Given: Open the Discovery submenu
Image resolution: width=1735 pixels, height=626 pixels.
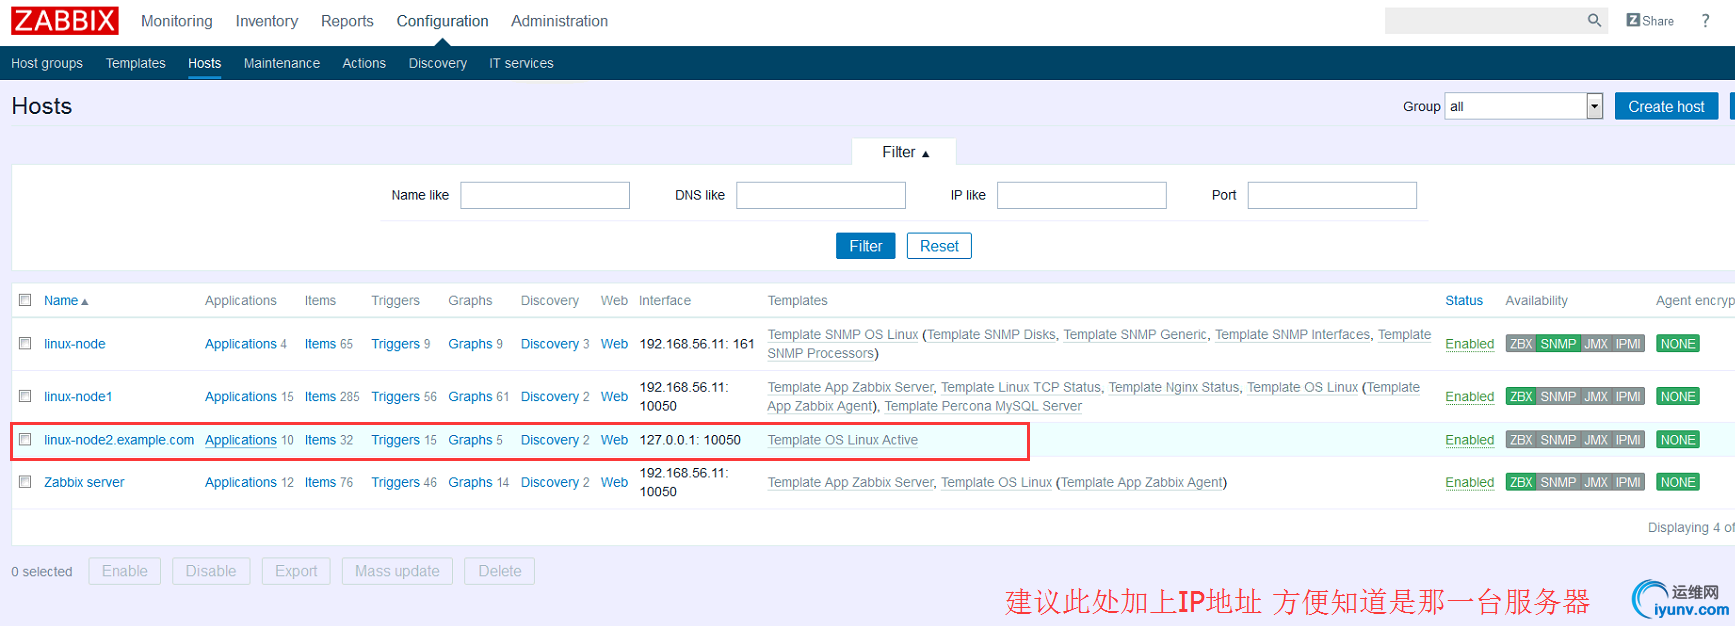Looking at the screenshot, I should click(438, 63).
